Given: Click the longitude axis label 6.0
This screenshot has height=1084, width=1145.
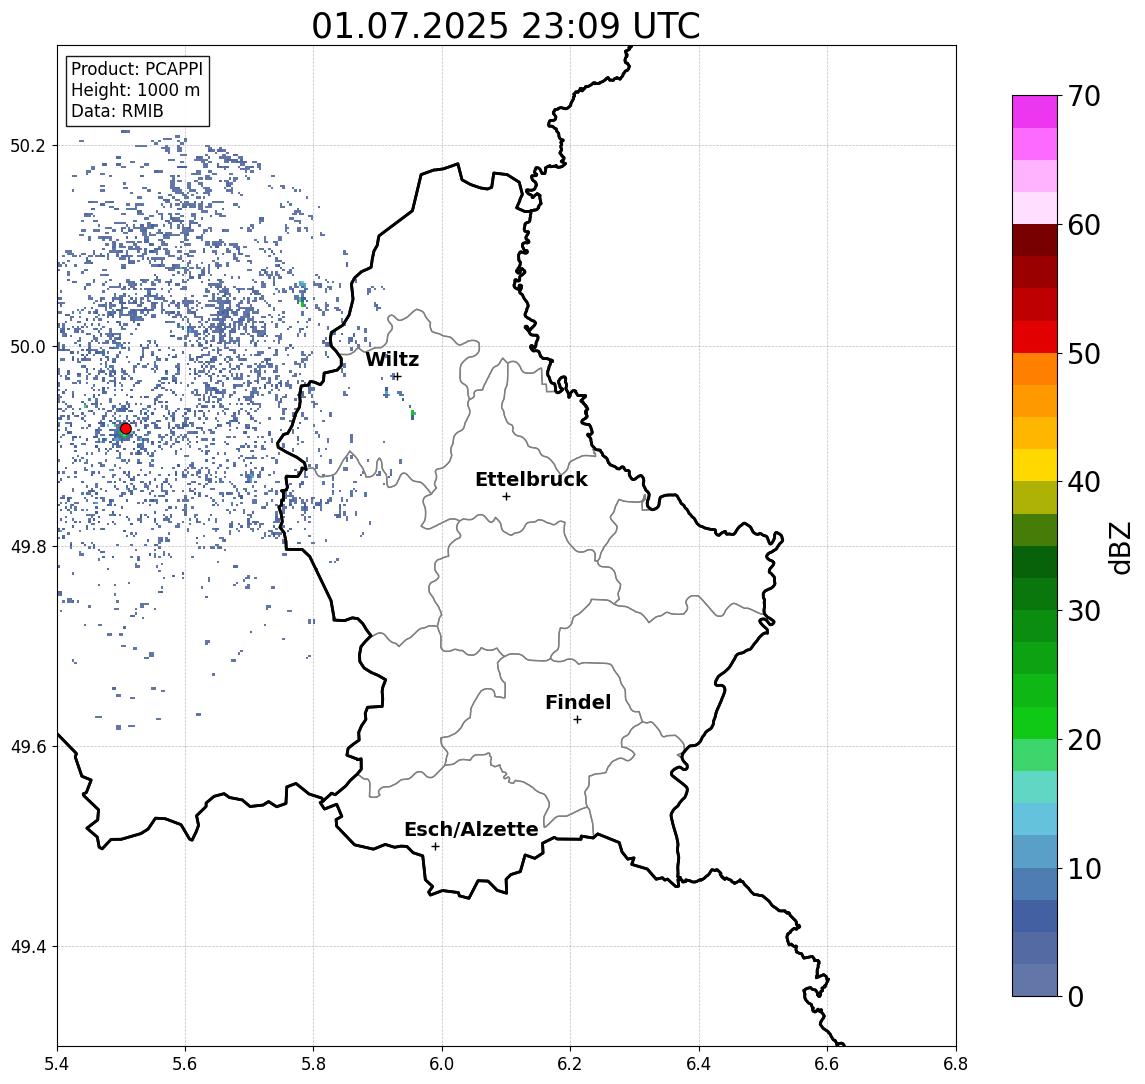Looking at the screenshot, I should (442, 1064).
